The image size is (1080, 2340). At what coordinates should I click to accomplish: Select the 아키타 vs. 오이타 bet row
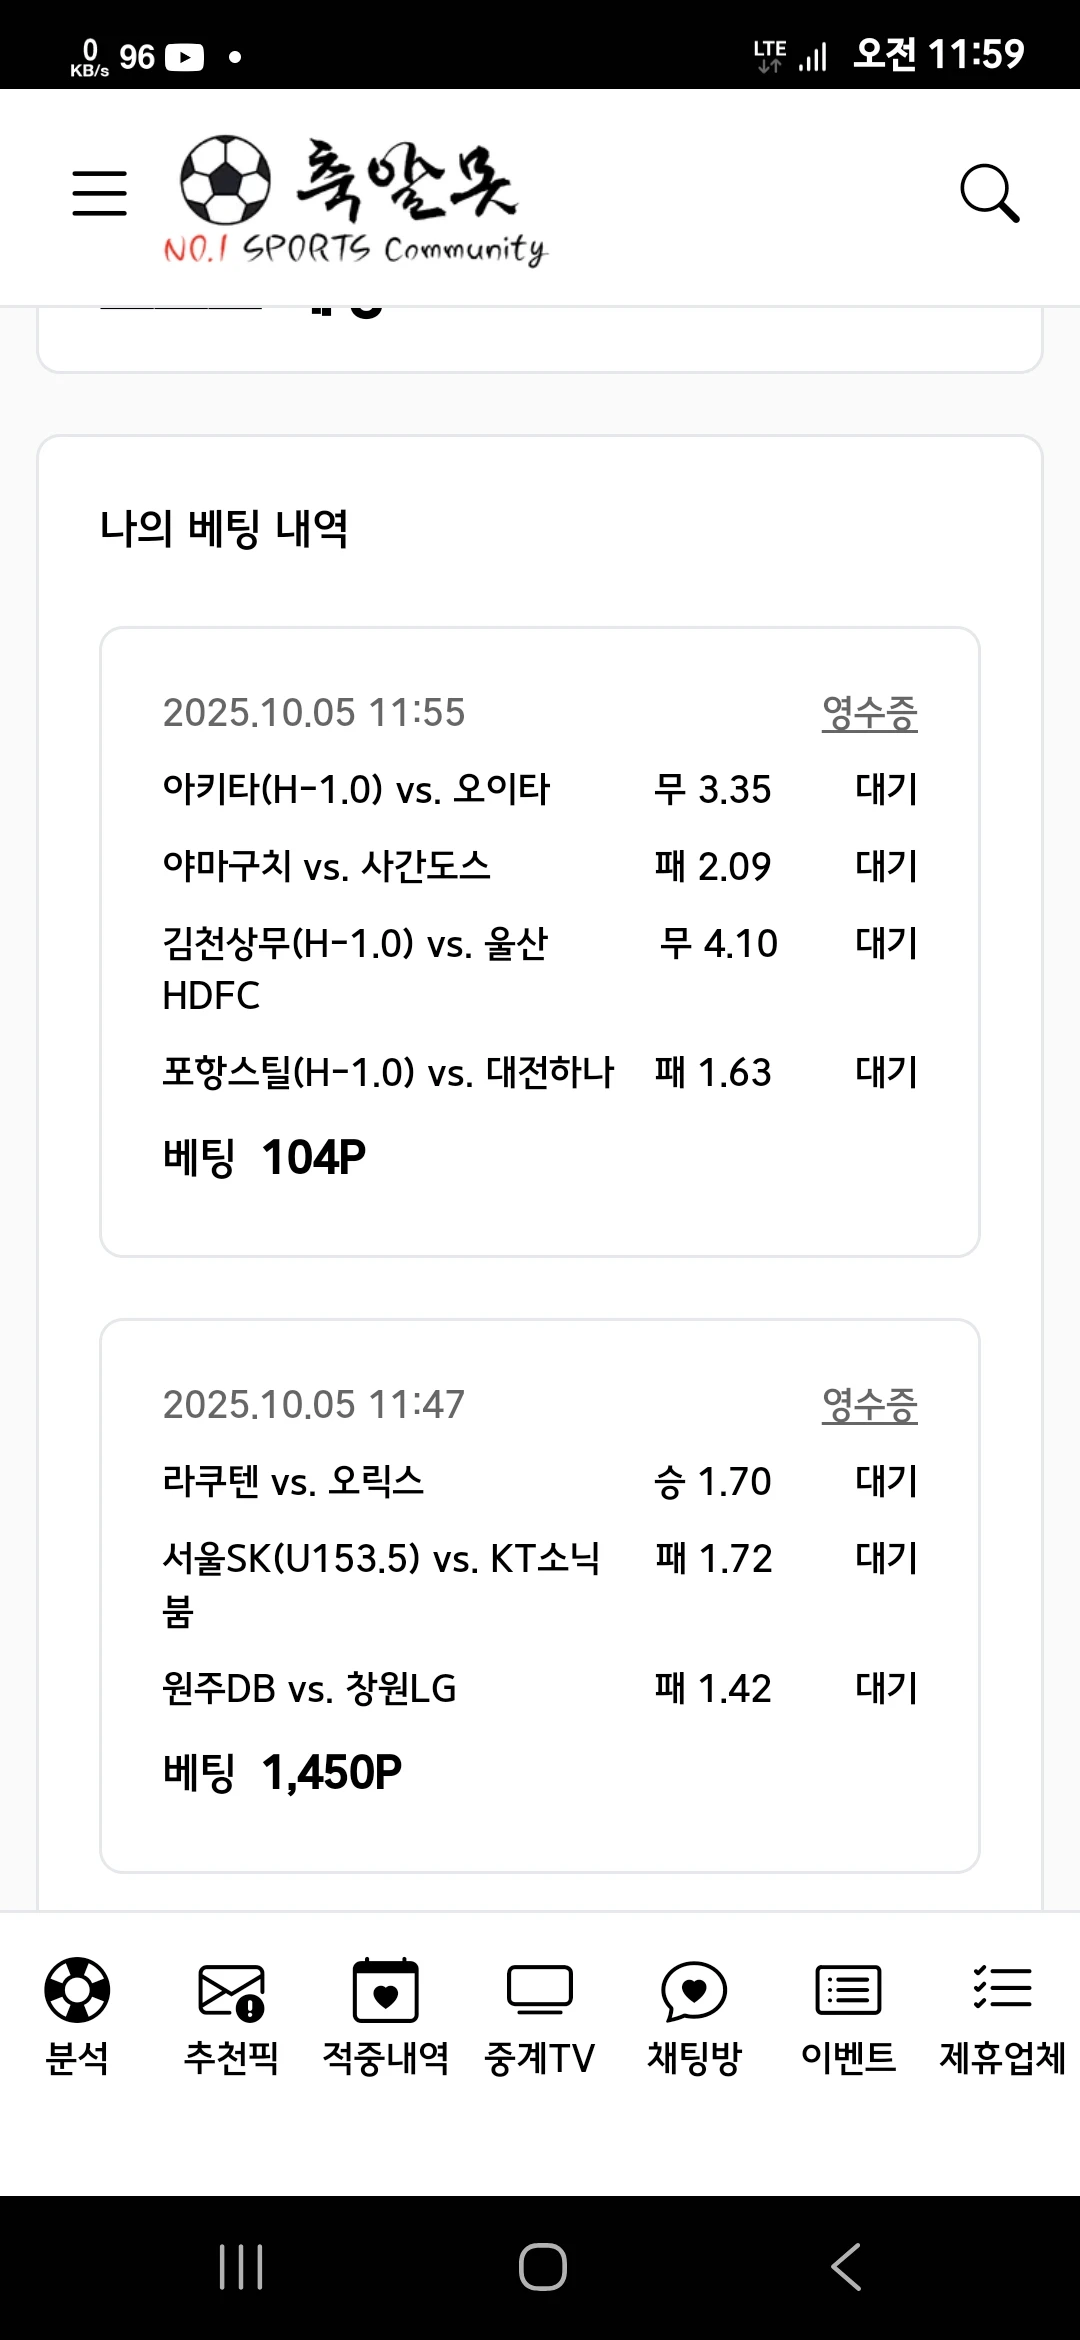tap(356, 790)
